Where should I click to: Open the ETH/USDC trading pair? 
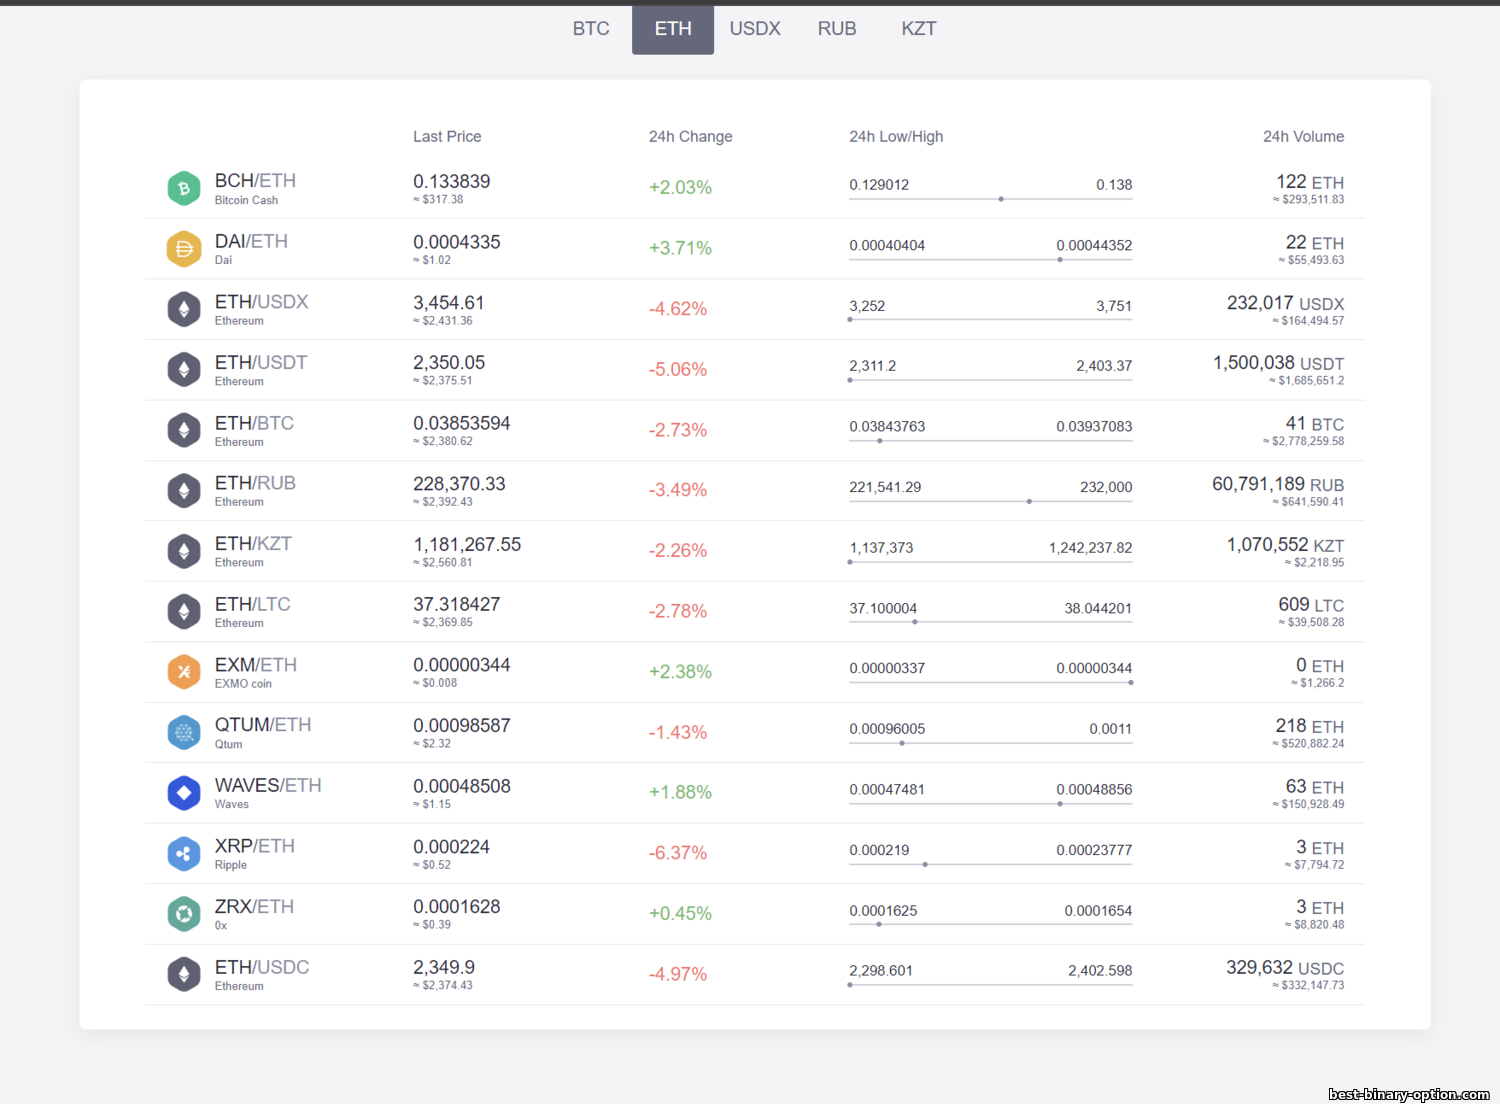[x=755, y=975]
